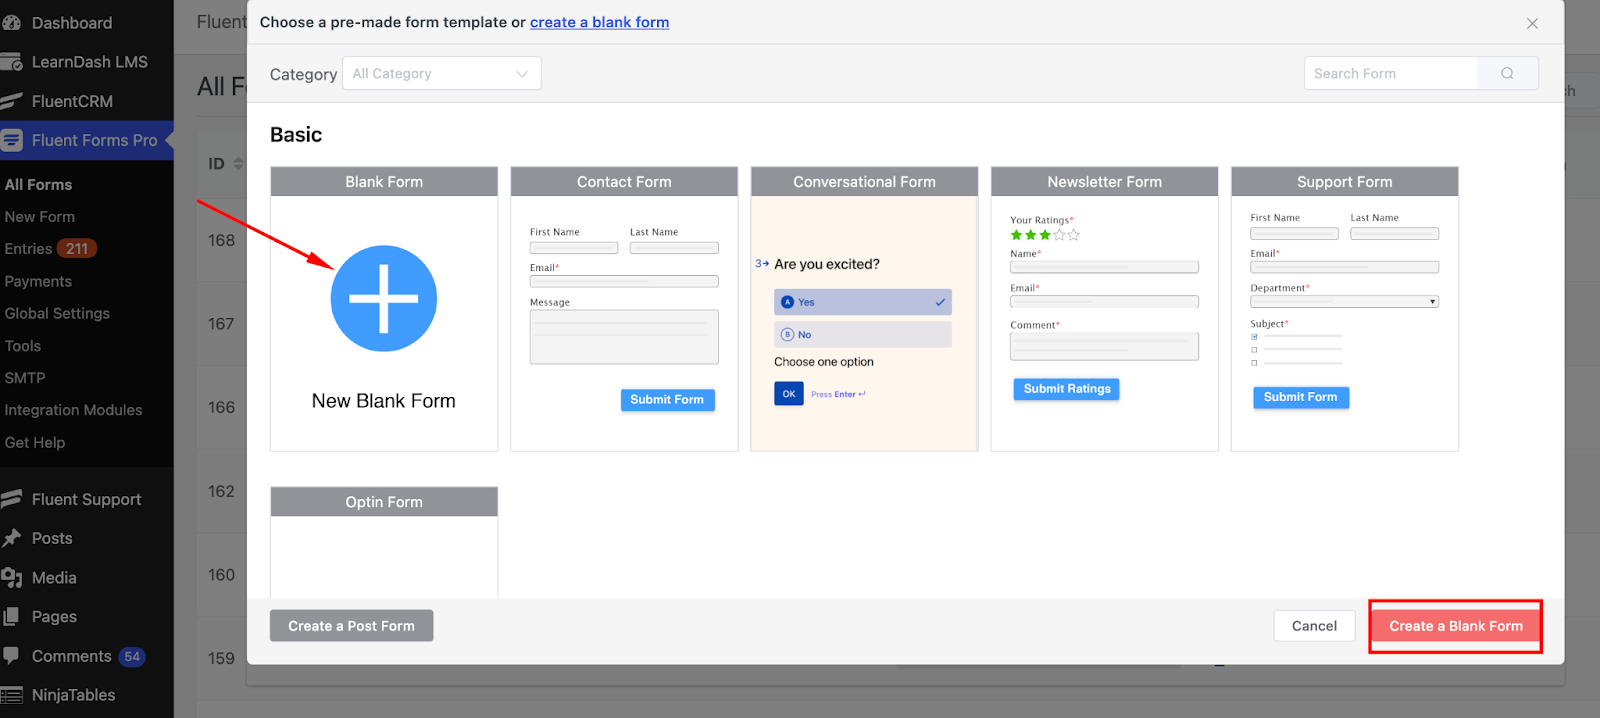Click the Posts pin icon
Screen dimensions: 1600x718
11,538
